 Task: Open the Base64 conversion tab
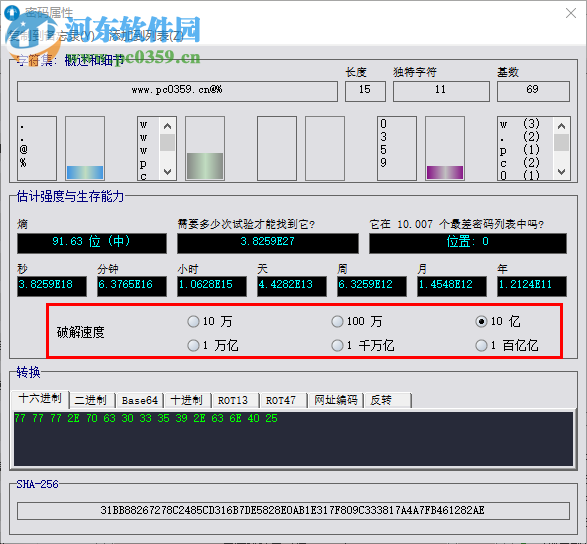[x=140, y=400]
